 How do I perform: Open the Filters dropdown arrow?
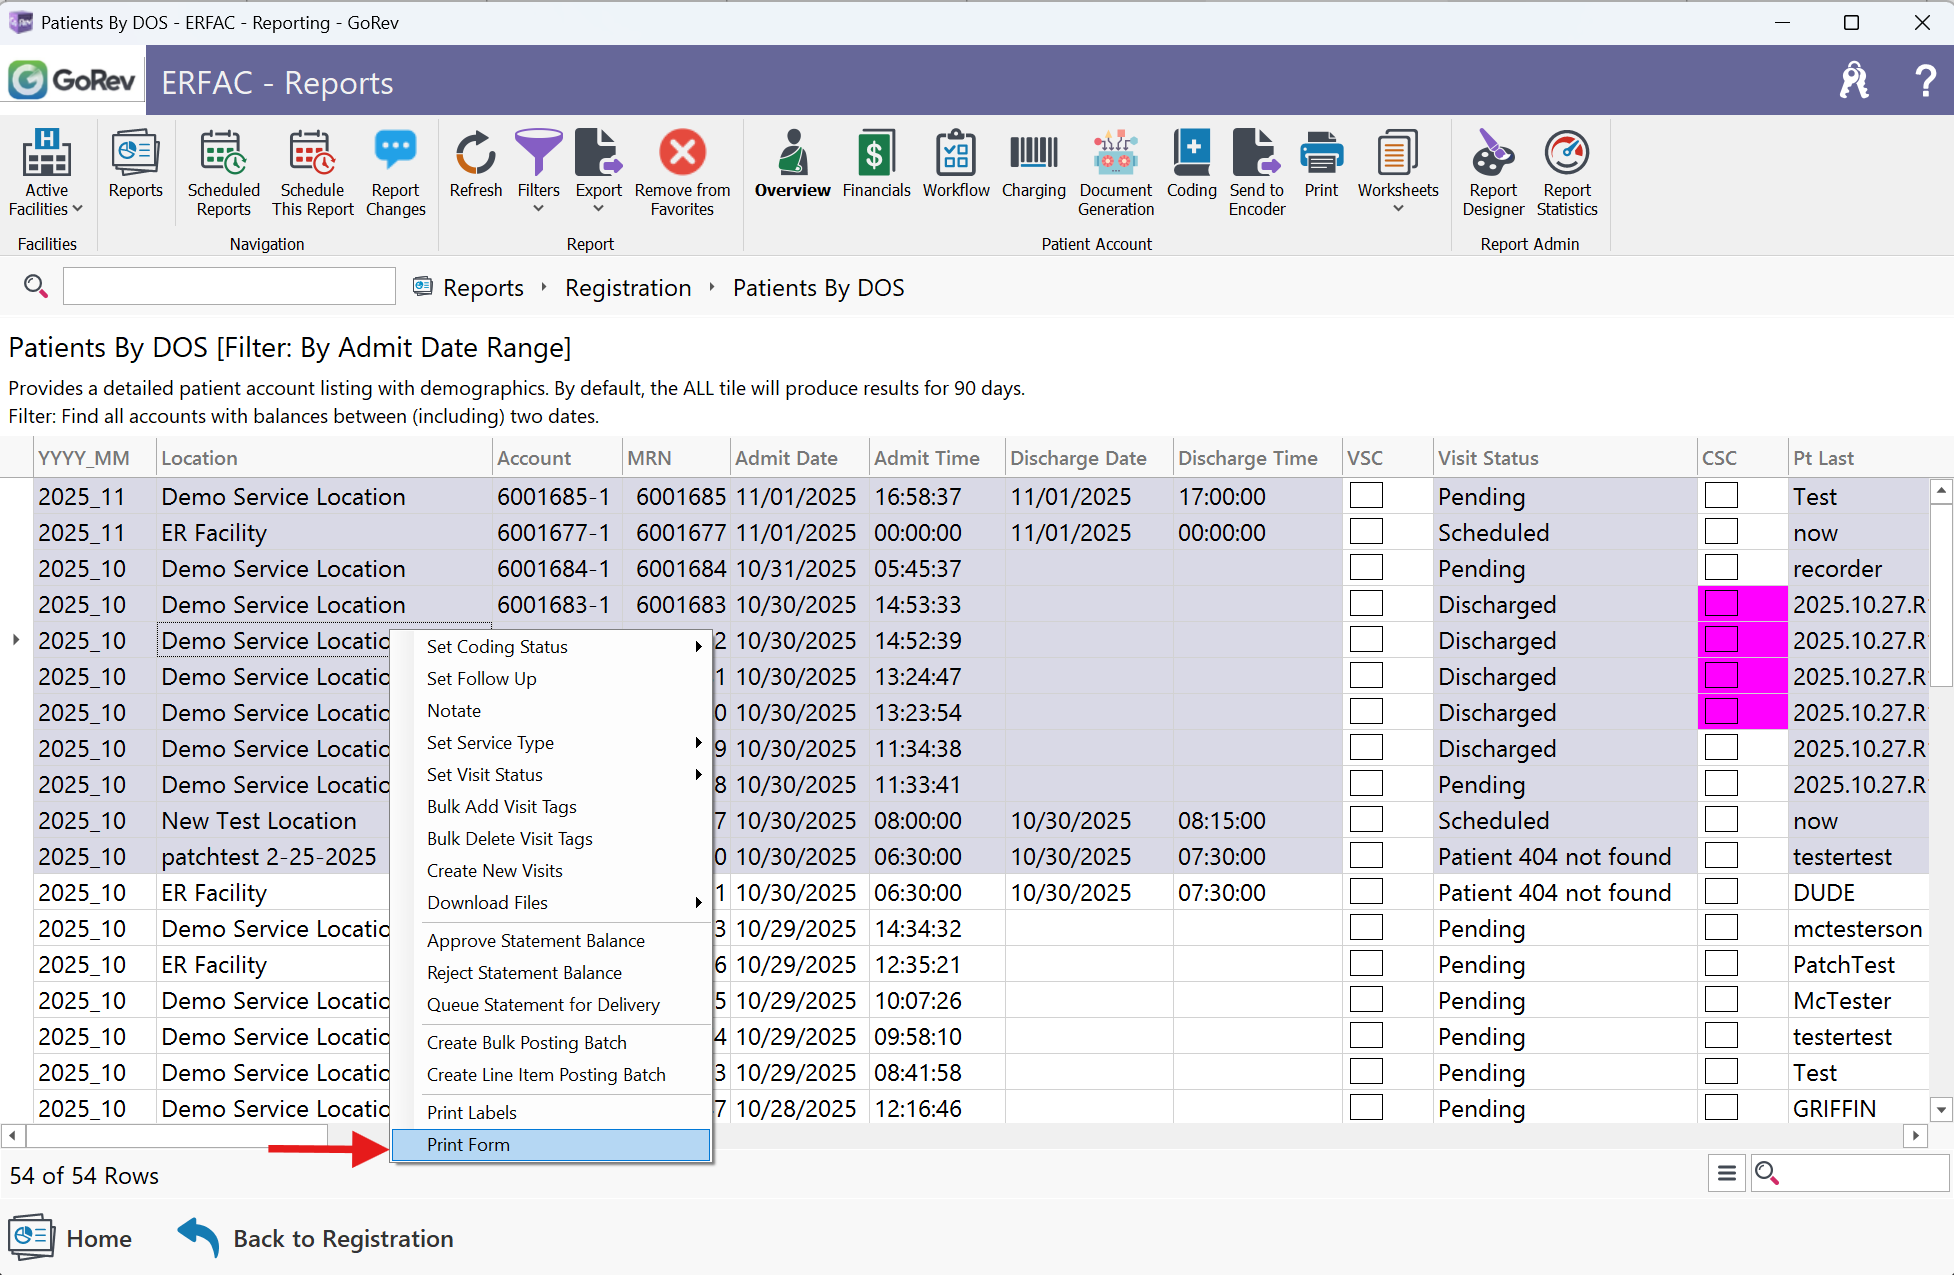tap(538, 209)
